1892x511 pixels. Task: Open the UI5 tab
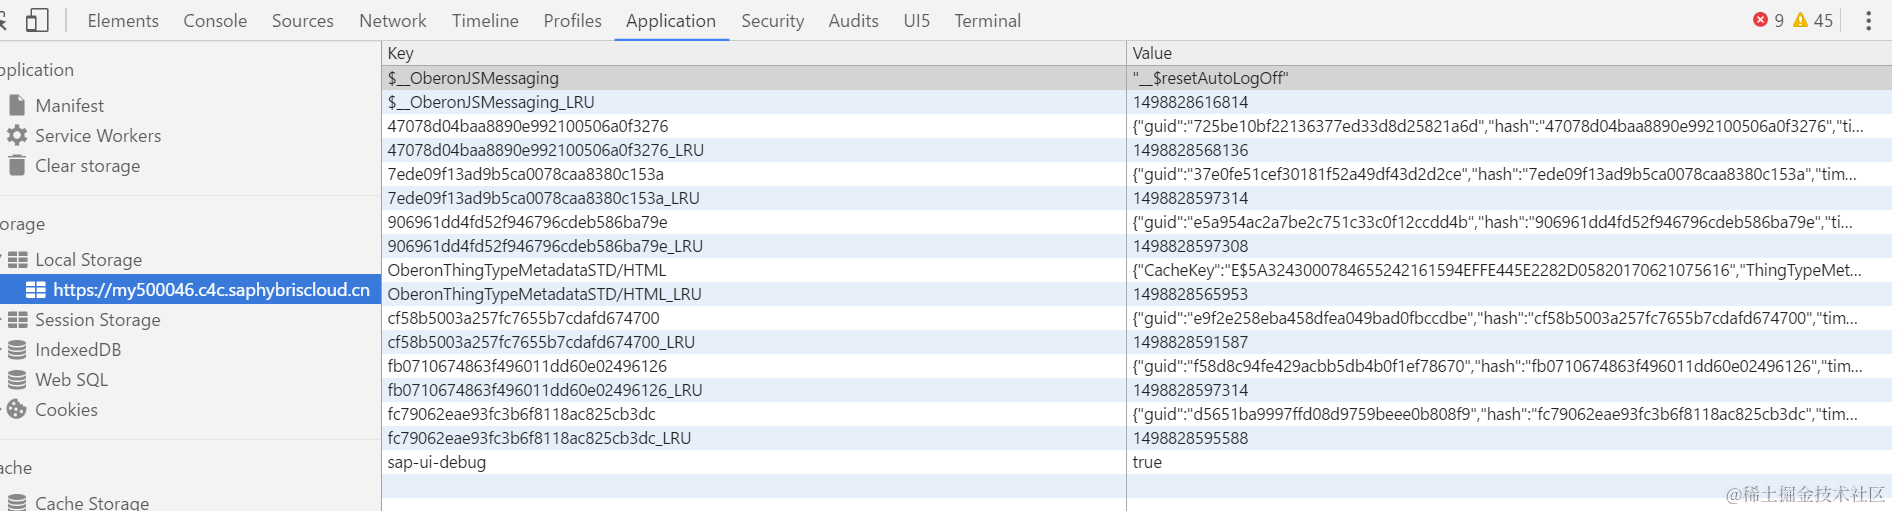[x=917, y=20]
